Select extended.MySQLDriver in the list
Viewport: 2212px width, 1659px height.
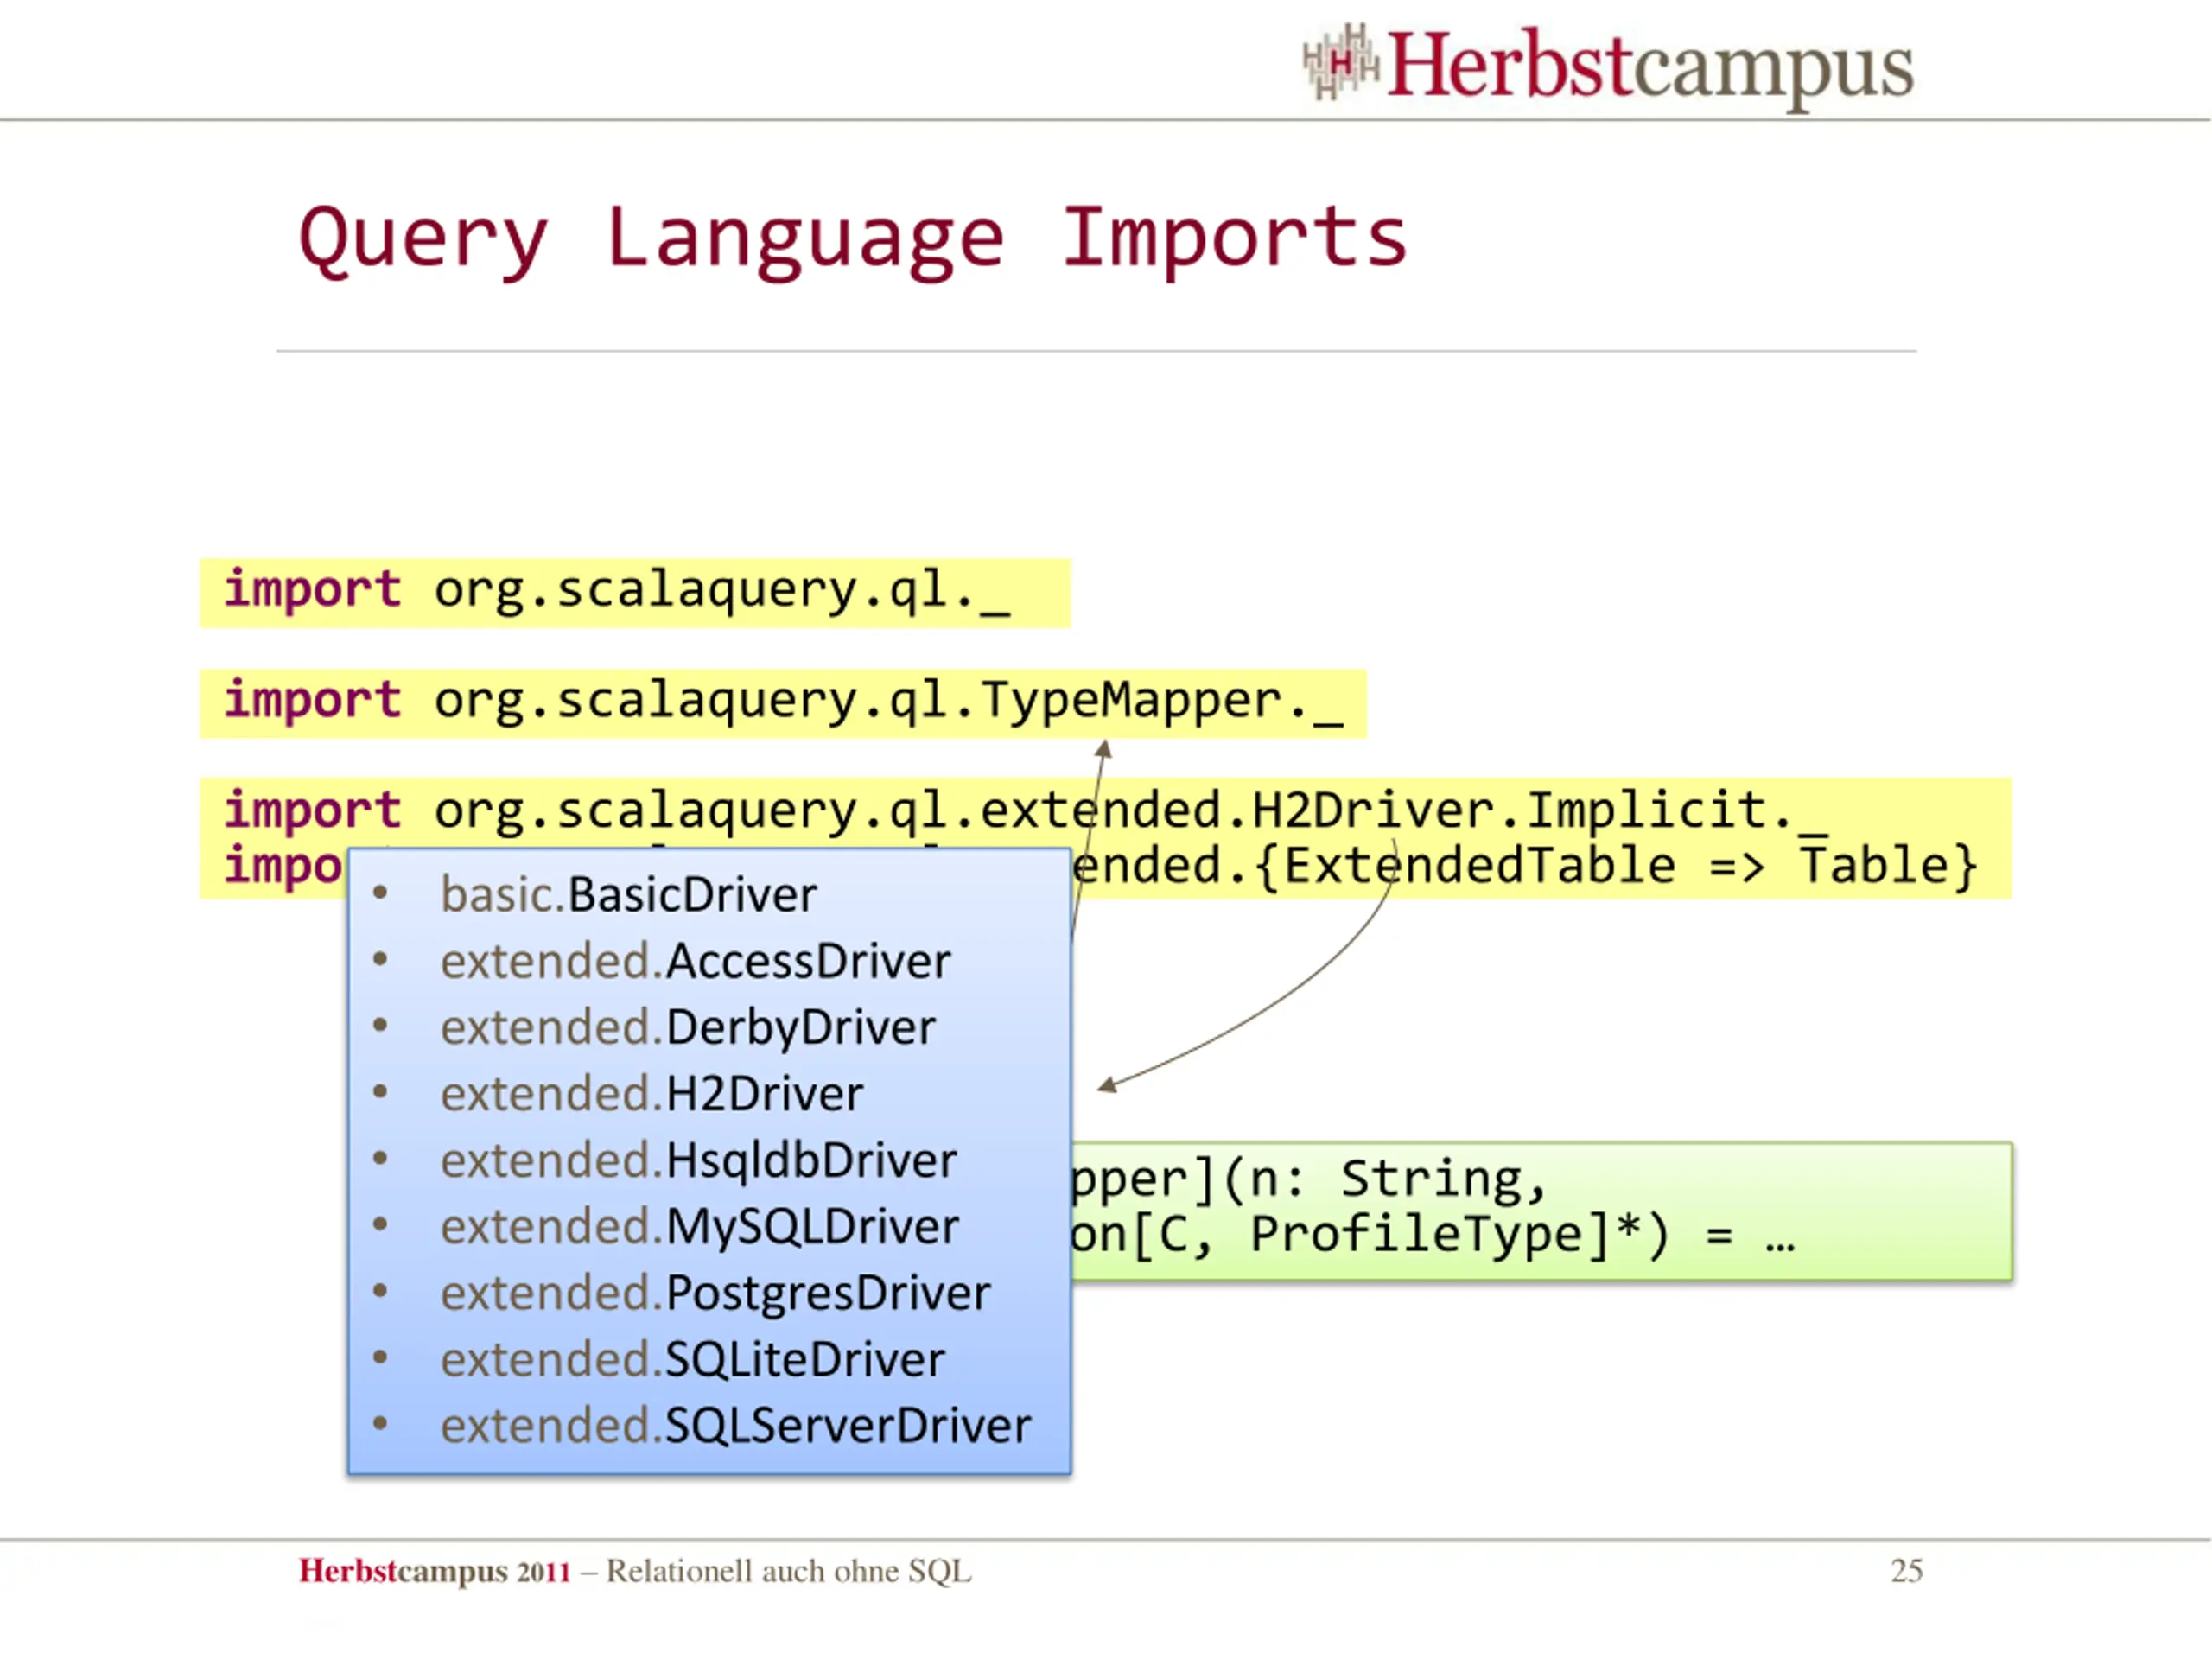700,1227
